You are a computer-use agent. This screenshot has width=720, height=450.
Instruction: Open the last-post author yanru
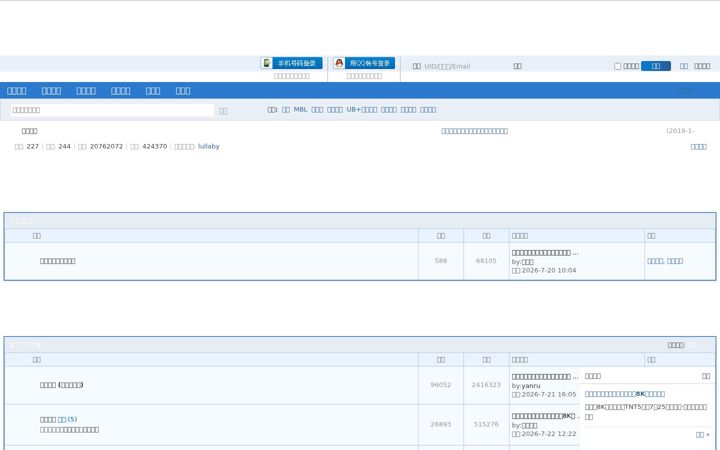531,386
